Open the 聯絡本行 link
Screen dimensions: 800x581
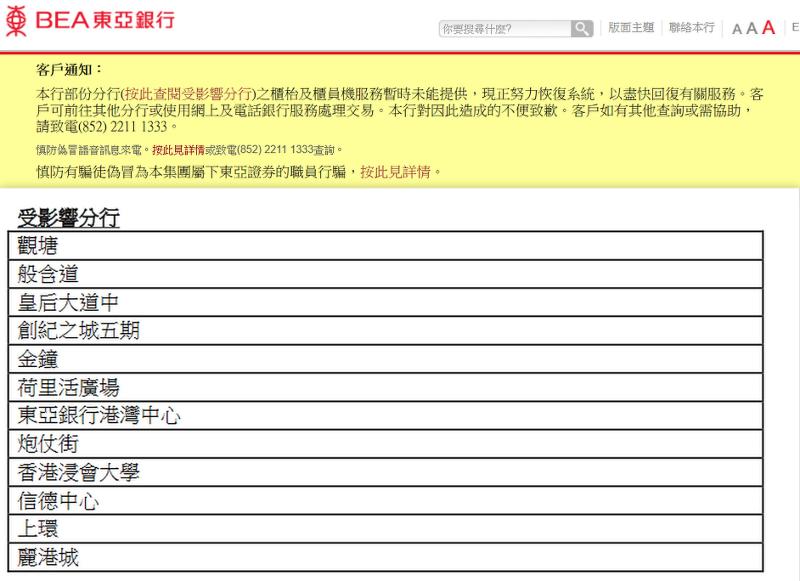(x=691, y=28)
